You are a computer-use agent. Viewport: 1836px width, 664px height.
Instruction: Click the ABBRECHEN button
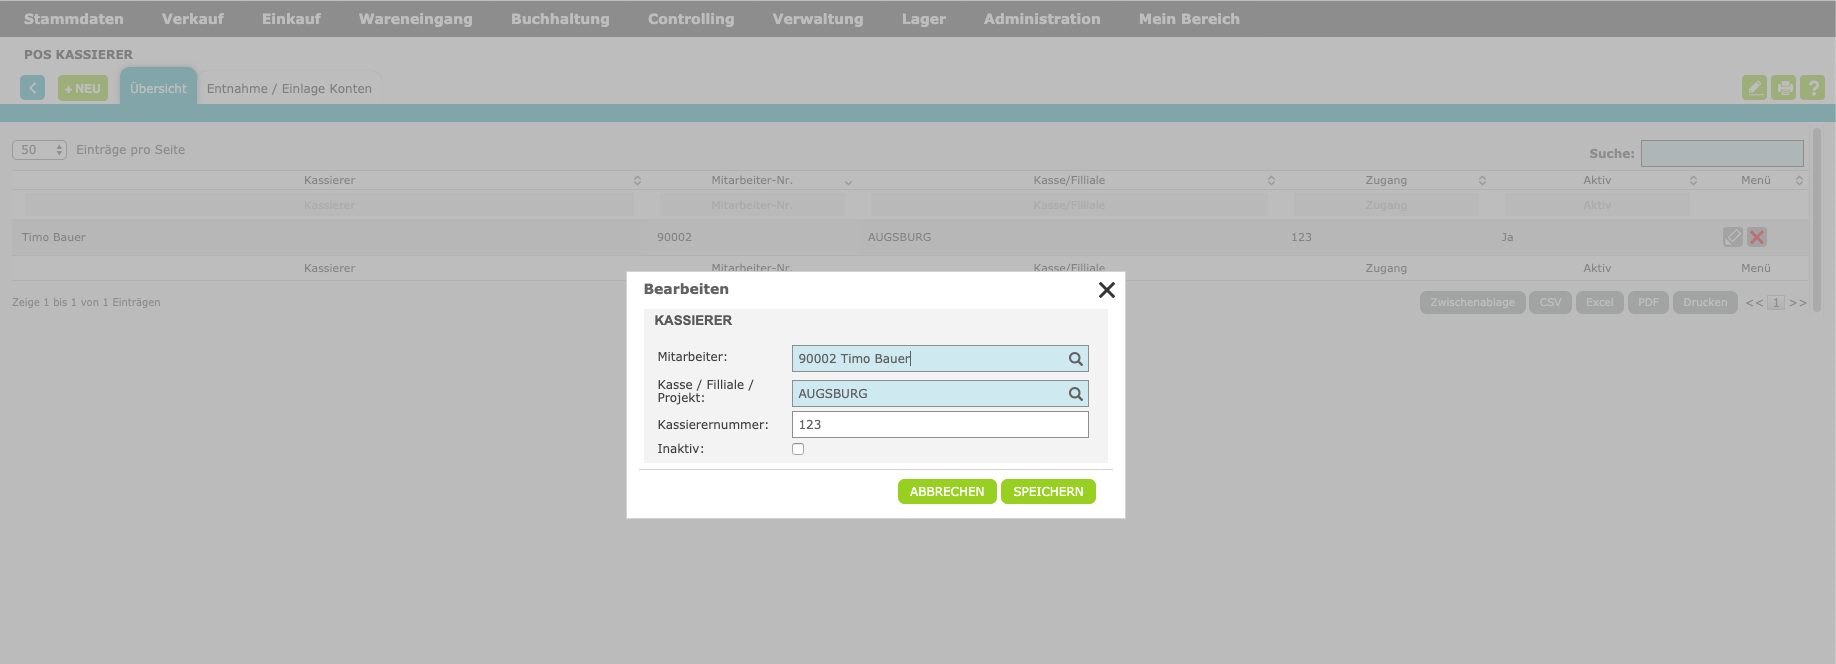click(946, 492)
